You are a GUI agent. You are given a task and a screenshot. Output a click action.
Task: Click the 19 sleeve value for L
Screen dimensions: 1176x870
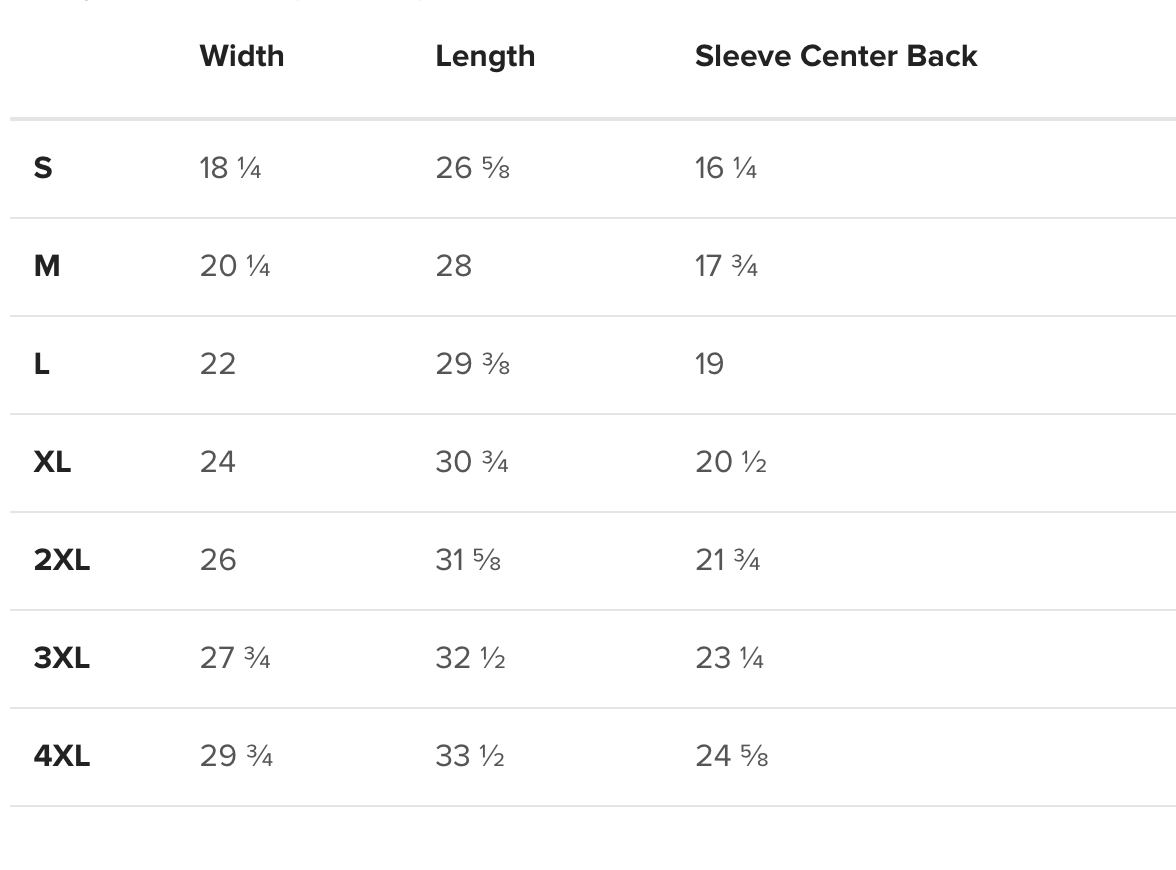709,364
